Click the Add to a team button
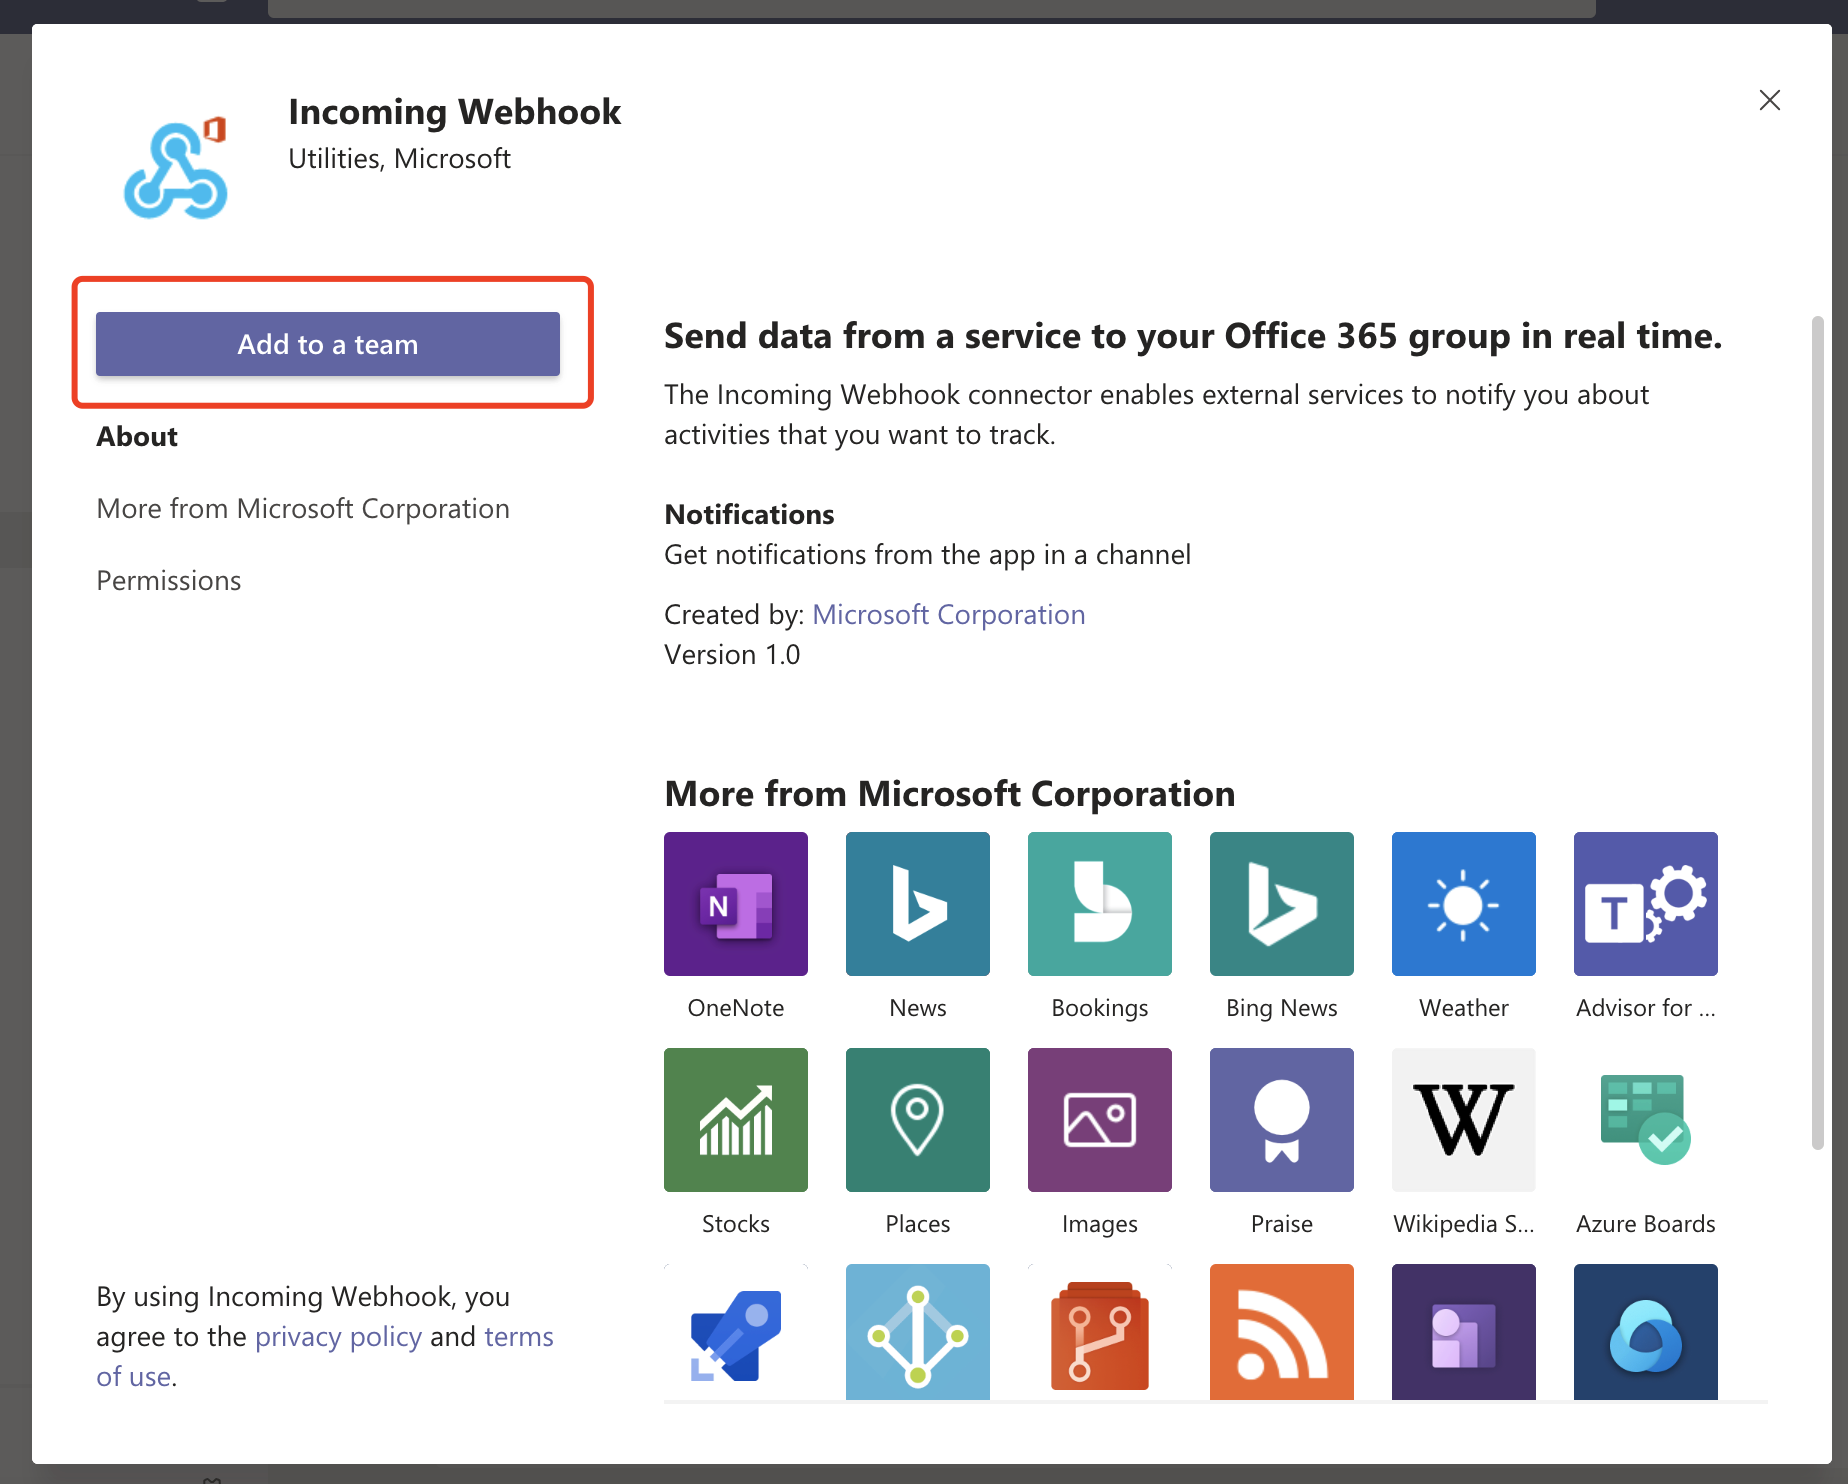The height and width of the screenshot is (1484, 1848). click(327, 344)
